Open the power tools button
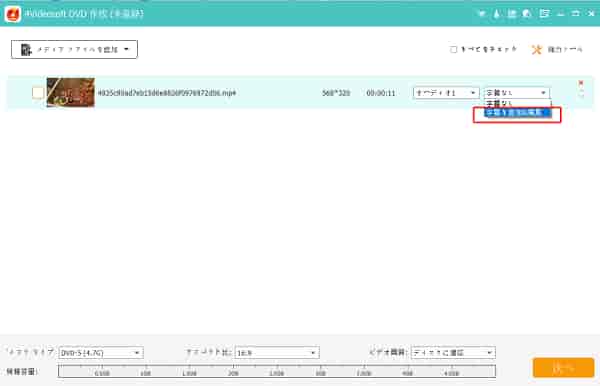Screen dimensions: 600x386 pyautogui.click(x=557, y=49)
